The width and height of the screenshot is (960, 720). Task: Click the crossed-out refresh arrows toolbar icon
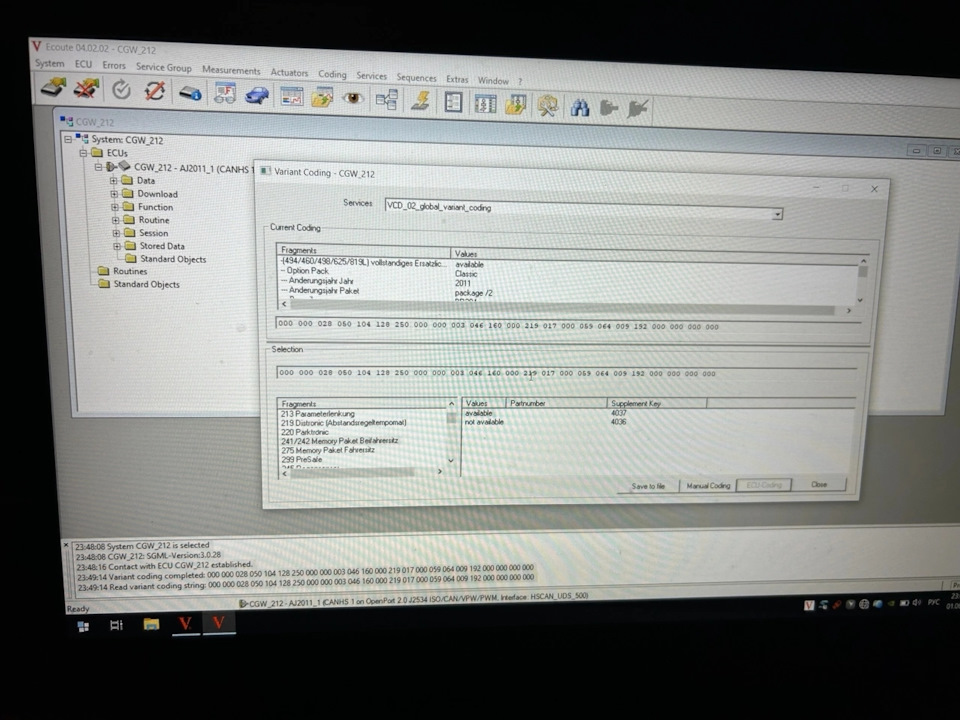pyautogui.click(x=154, y=91)
